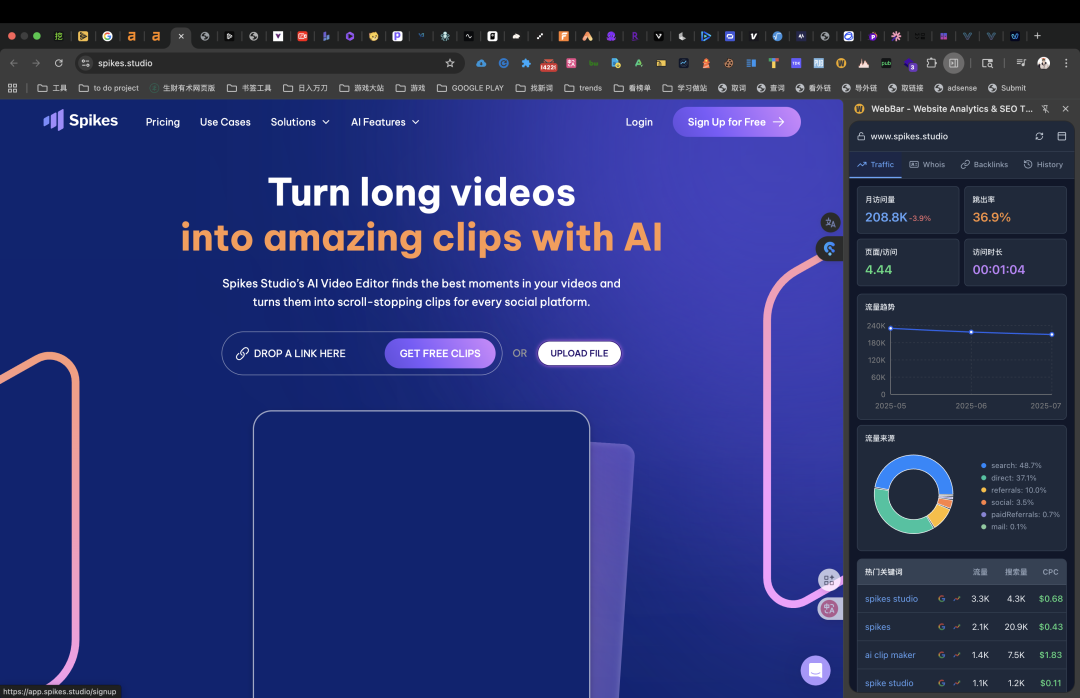The width and height of the screenshot is (1080, 698).
Task: Open the ai clip maker keyword link
Action: pos(890,655)
